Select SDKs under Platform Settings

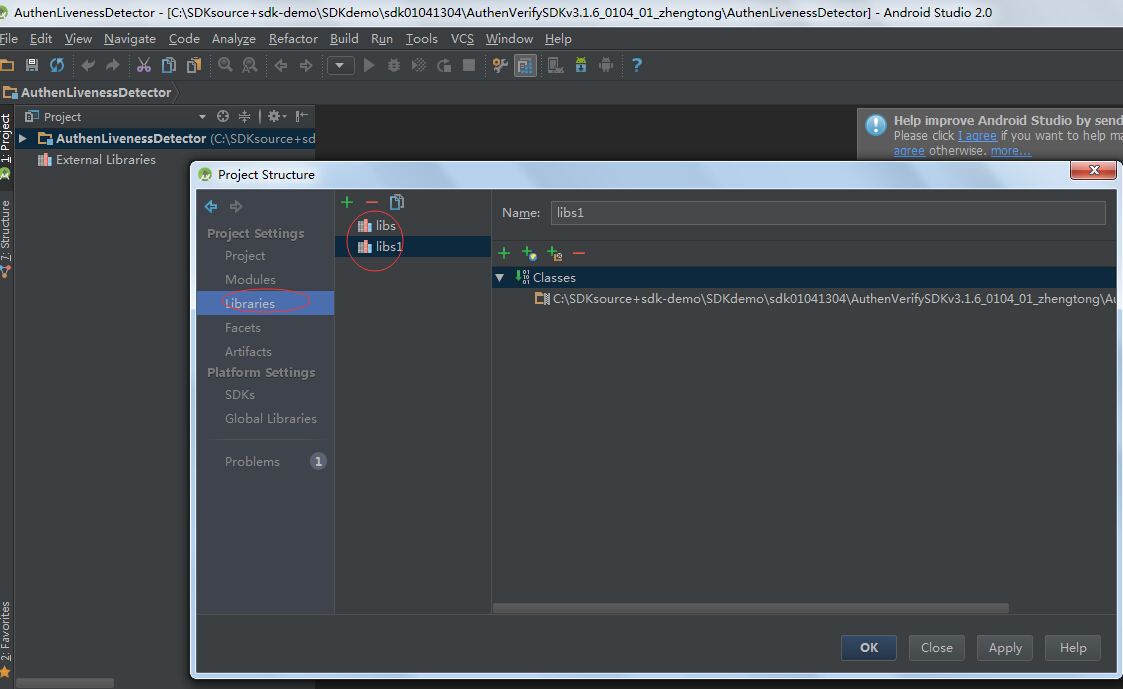pyautogui.click(x=240, y=395)
